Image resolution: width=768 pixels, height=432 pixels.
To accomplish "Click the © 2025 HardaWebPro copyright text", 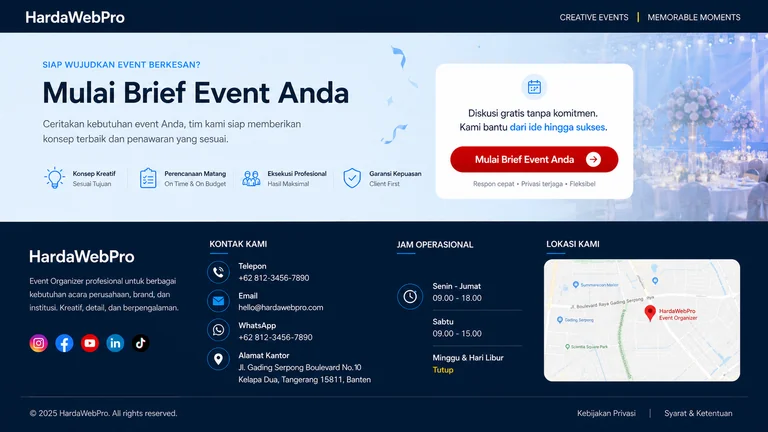I will coord(103,413).
